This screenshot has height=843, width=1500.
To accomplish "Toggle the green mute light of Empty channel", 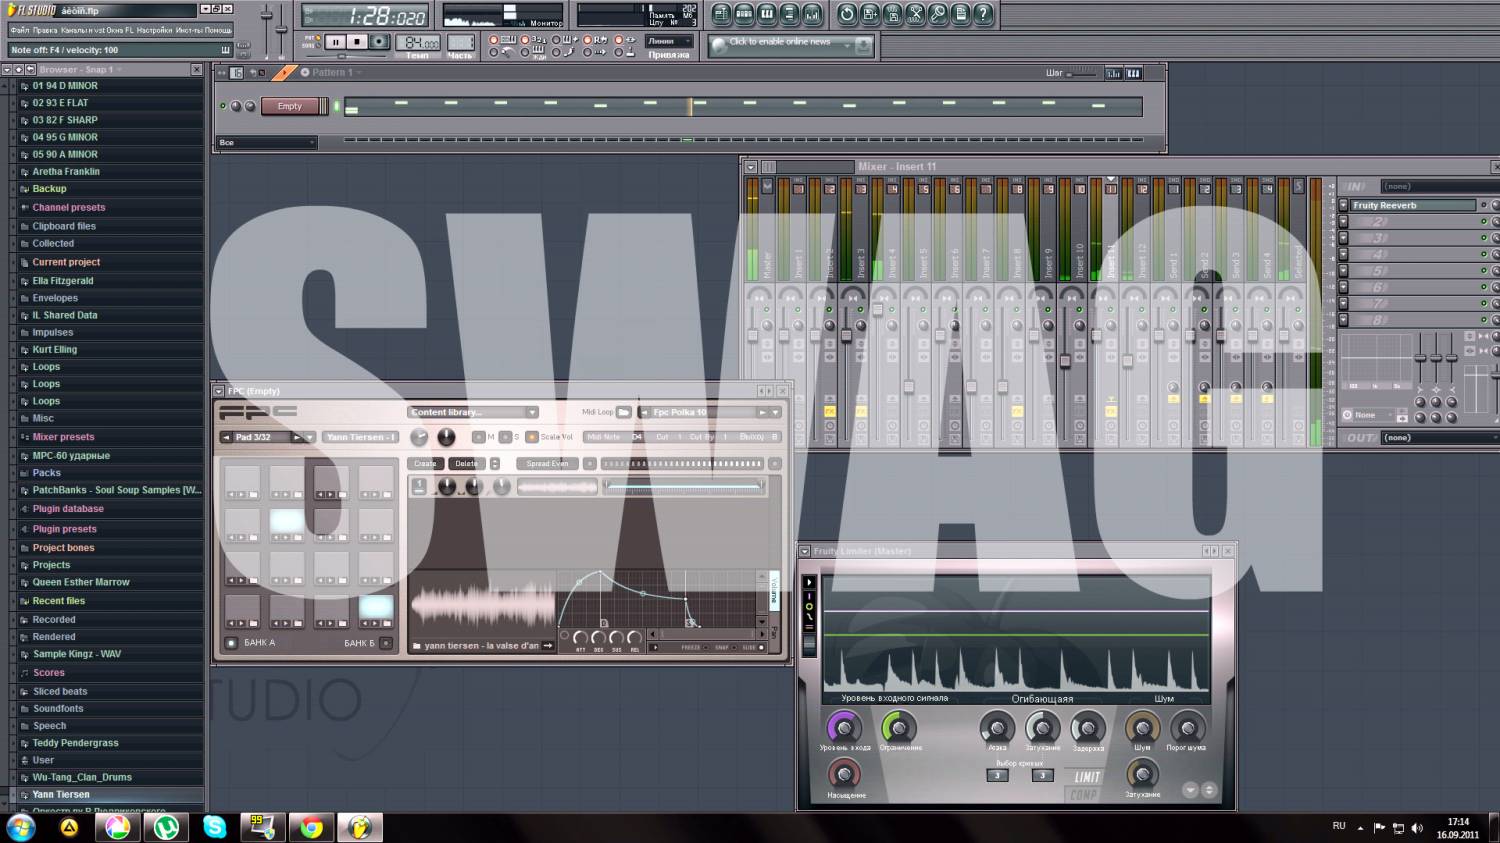I will tap(223, 106).
